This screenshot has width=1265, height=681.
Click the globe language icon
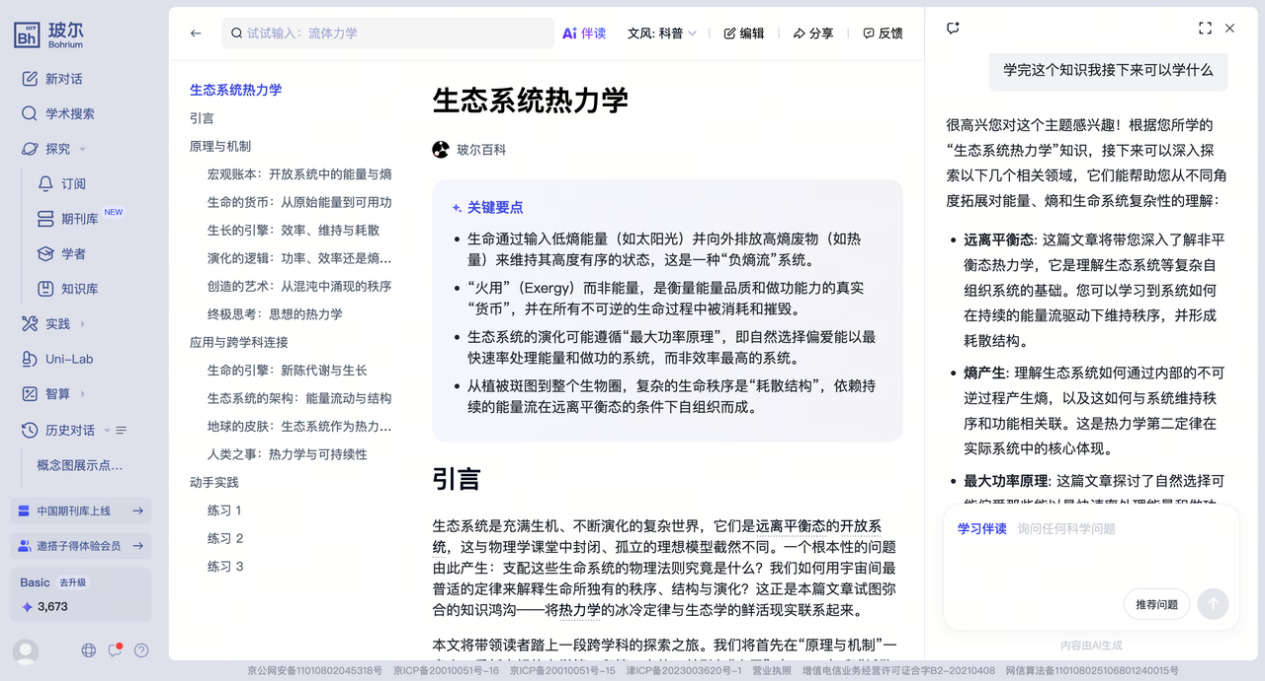(89, 650)
